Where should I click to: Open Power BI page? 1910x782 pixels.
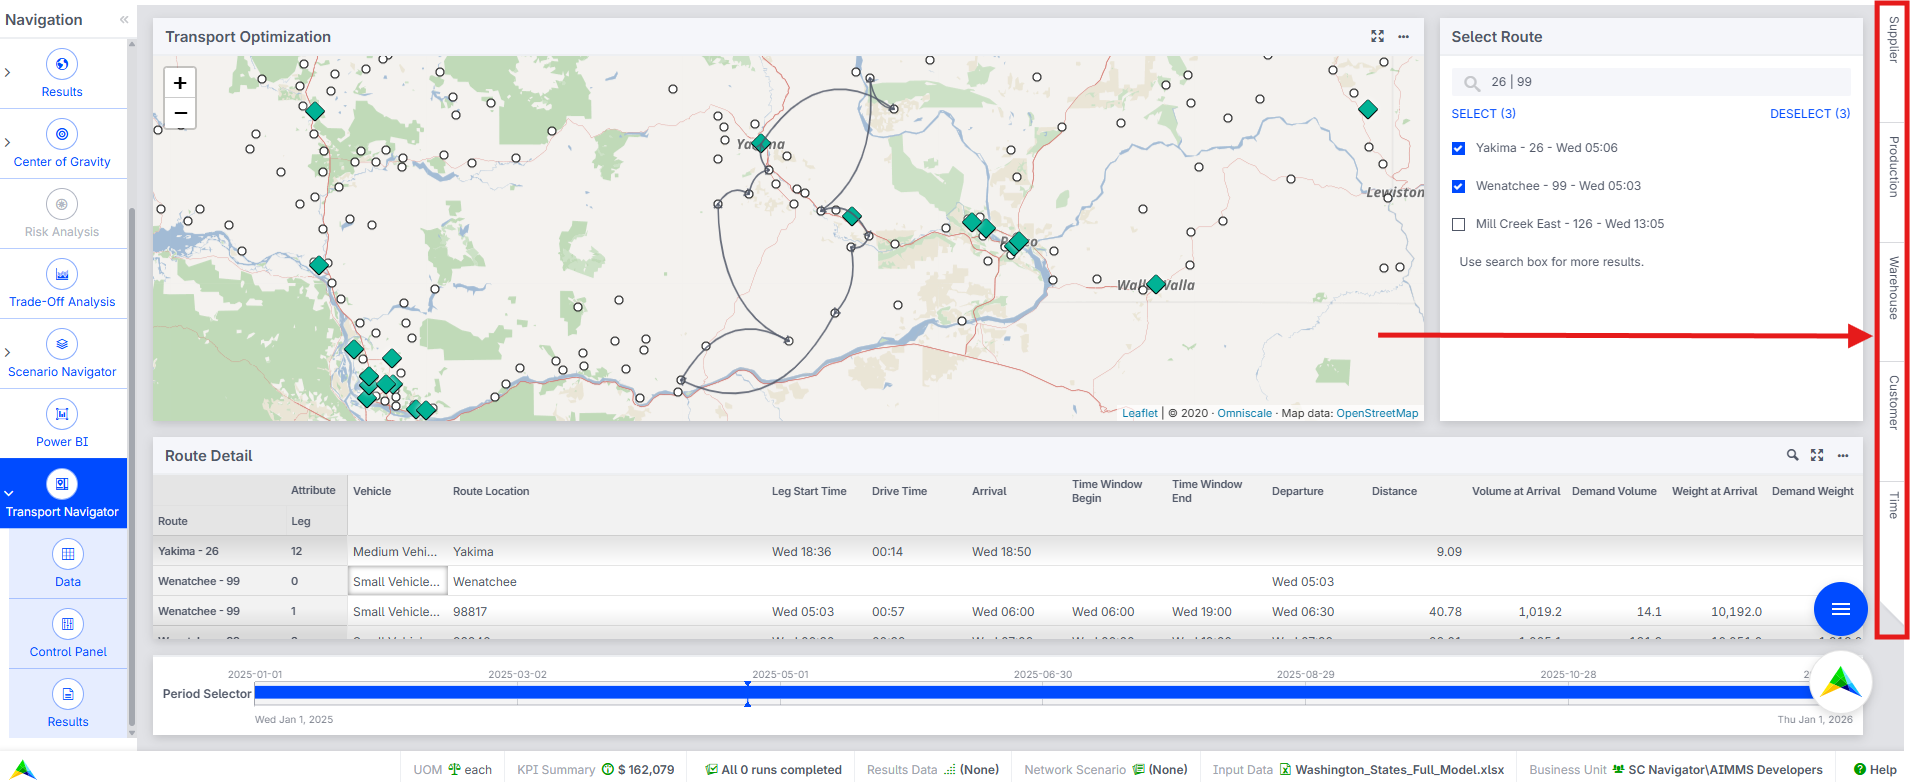[x=62, y=424]
